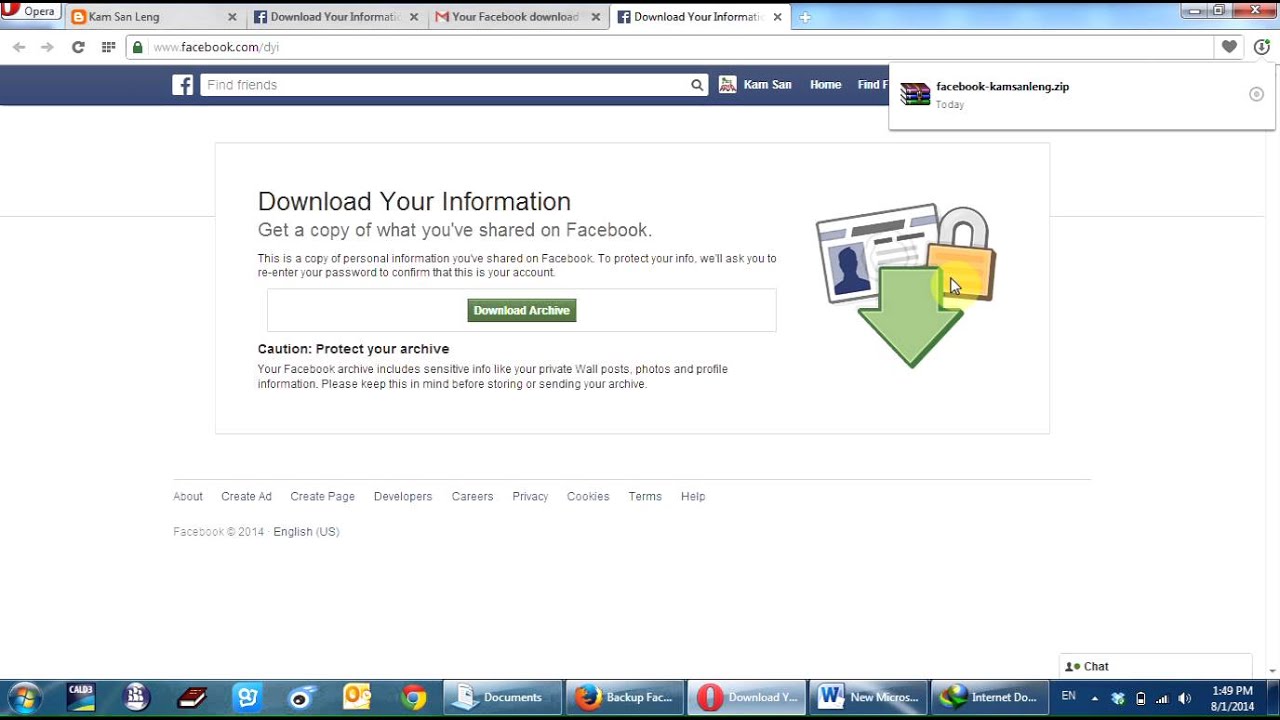Open Kam San profile link

pyautogui.click(x=767, y=85)
